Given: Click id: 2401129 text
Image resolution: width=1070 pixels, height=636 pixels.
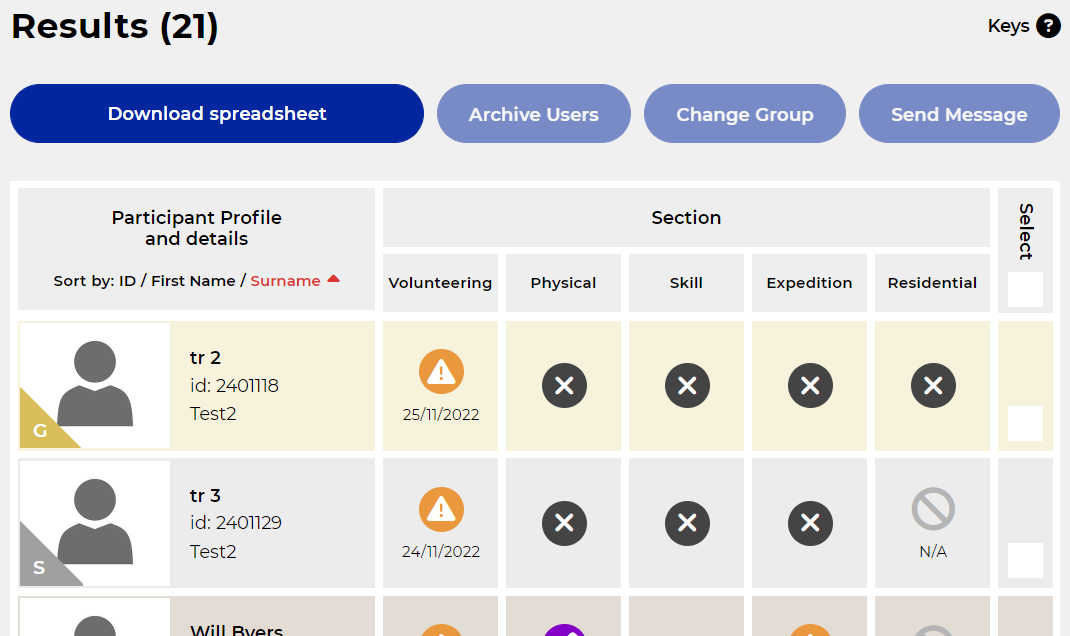Looking at the screenshot, I should click(235, 523).
